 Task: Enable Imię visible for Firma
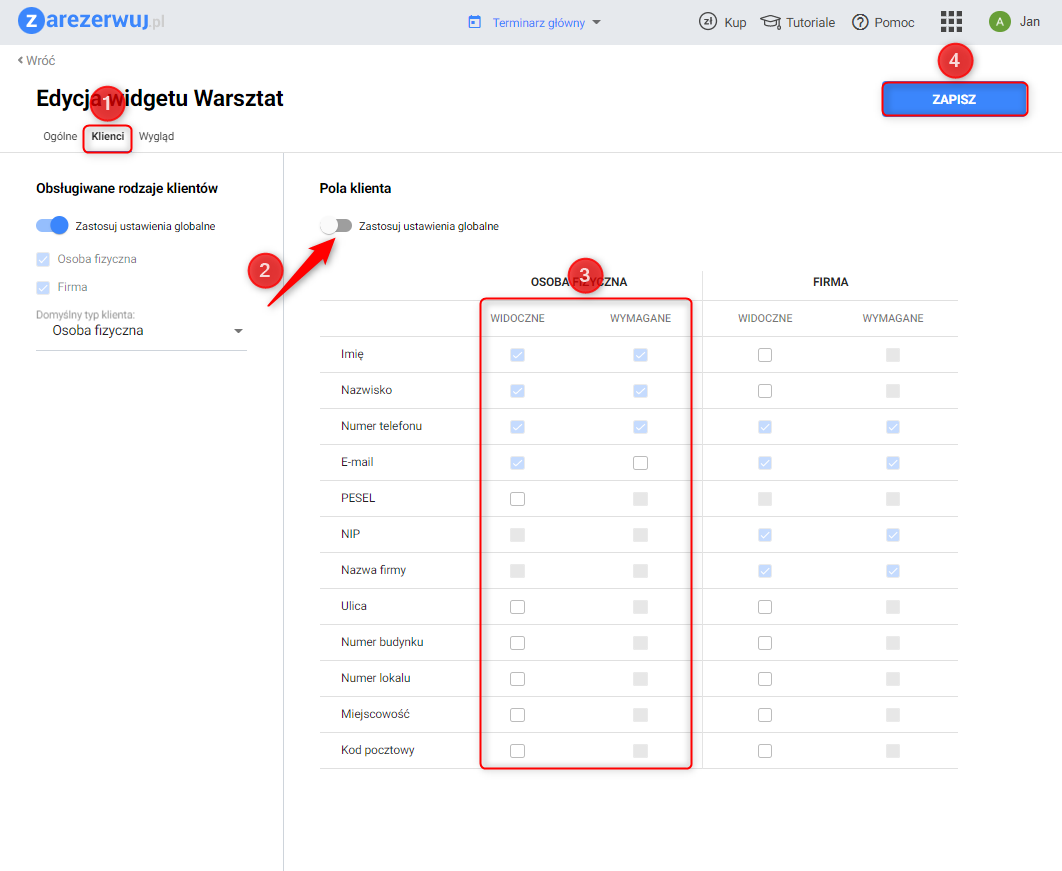[765, 355]
